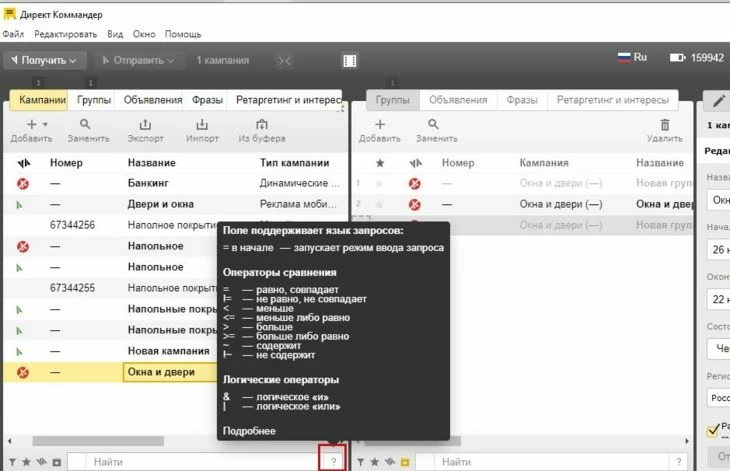Viewport: 730px width, 471px height.
Task: Open the Вид menu
Action: (115, 34)
